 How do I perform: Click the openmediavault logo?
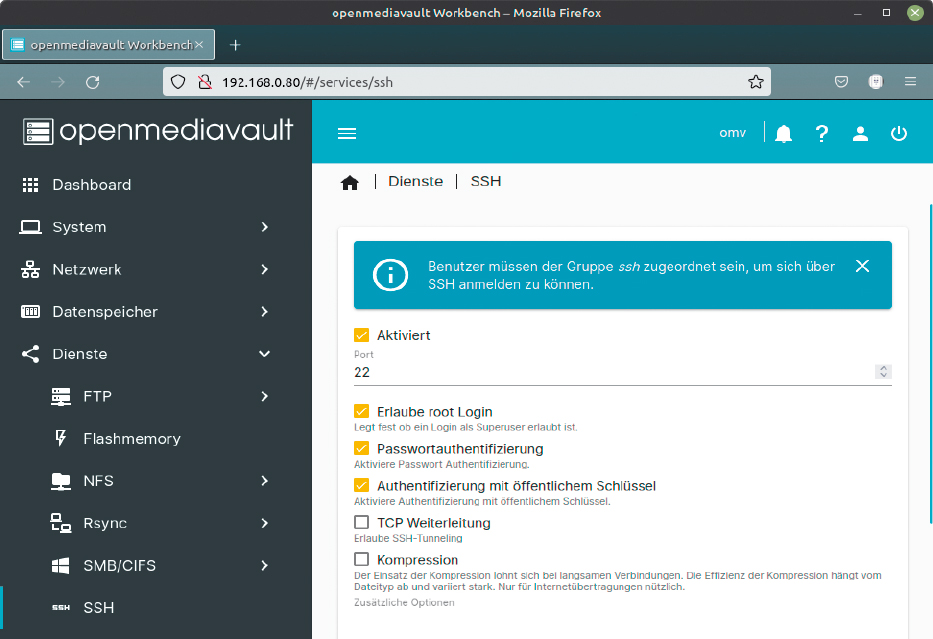[x=158, y=131]
